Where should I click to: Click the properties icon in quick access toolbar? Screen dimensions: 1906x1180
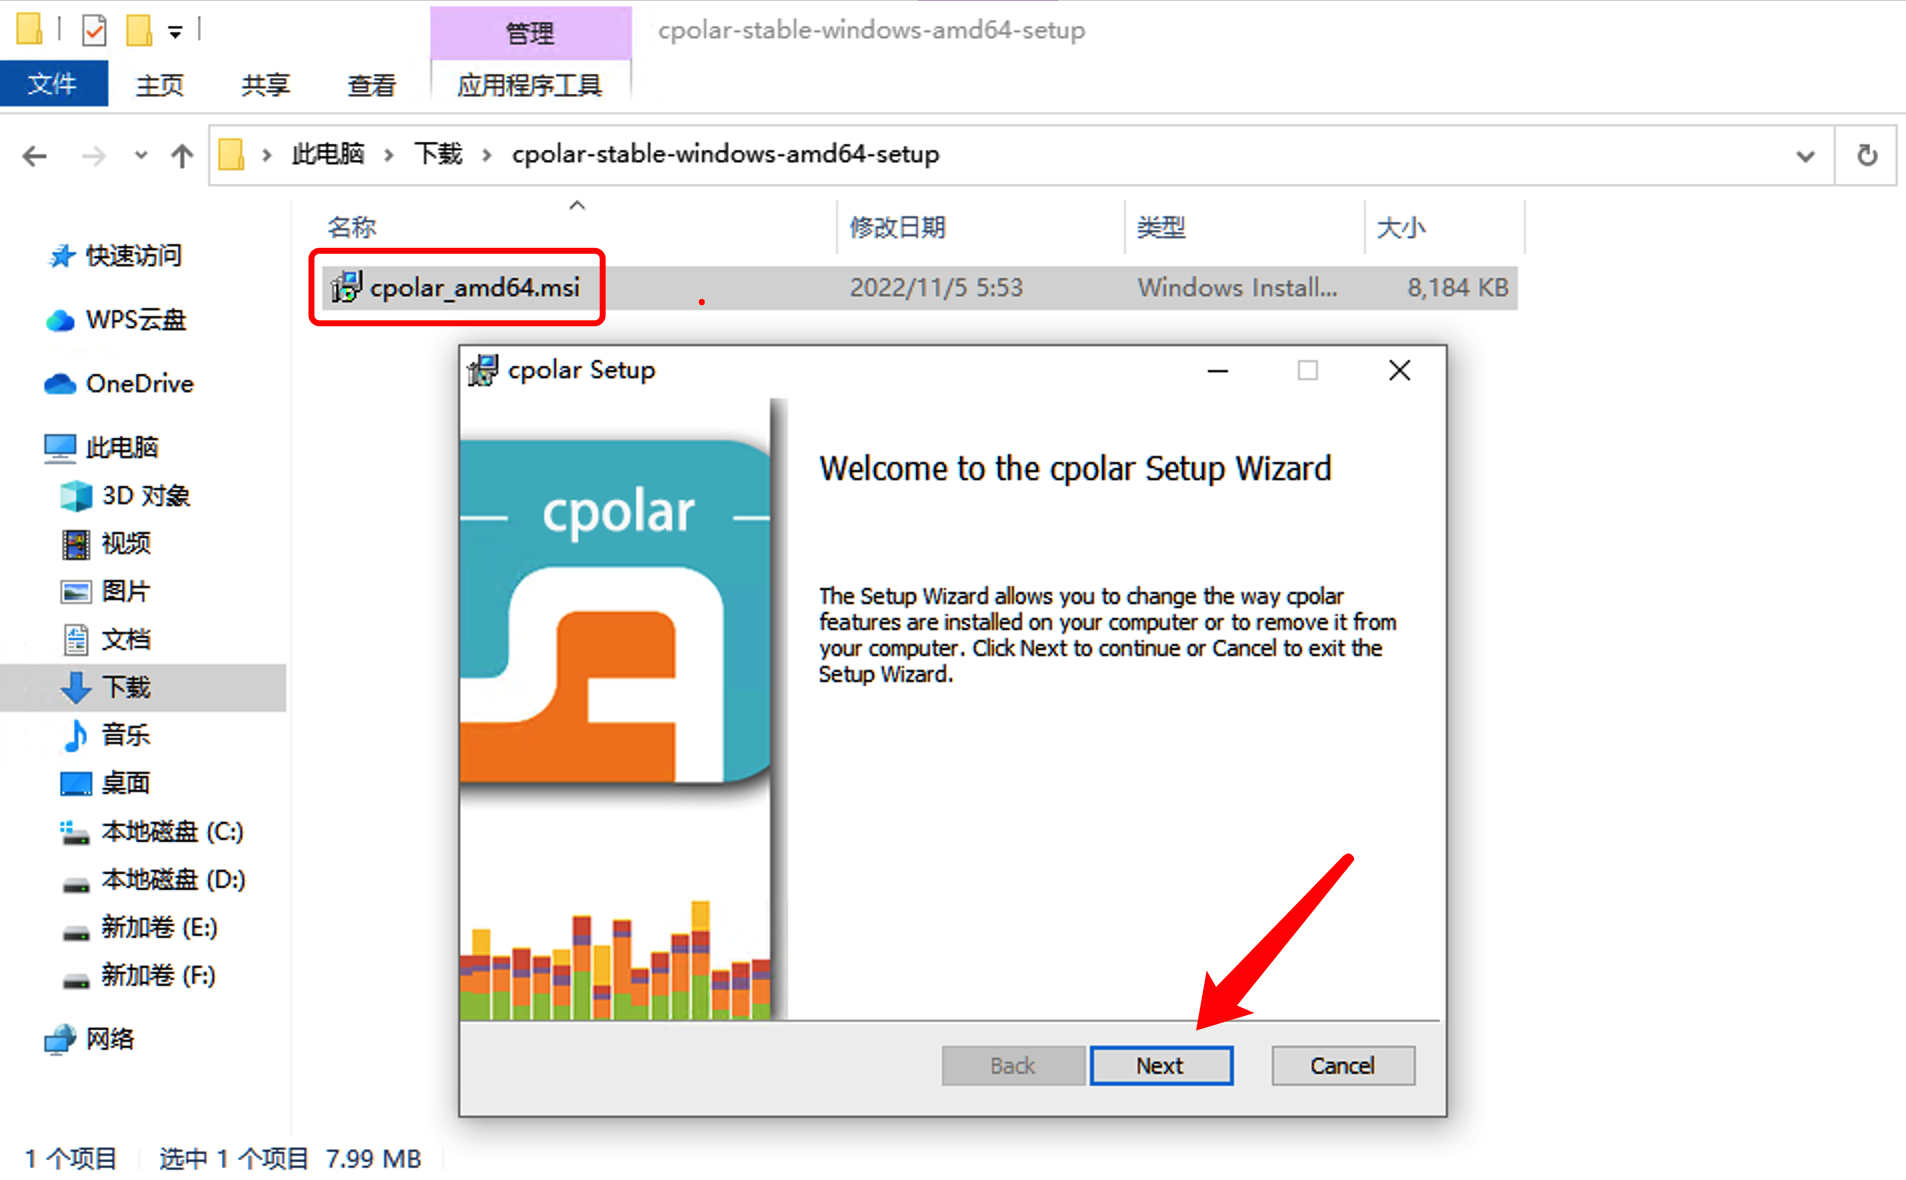tap(94, 30)
